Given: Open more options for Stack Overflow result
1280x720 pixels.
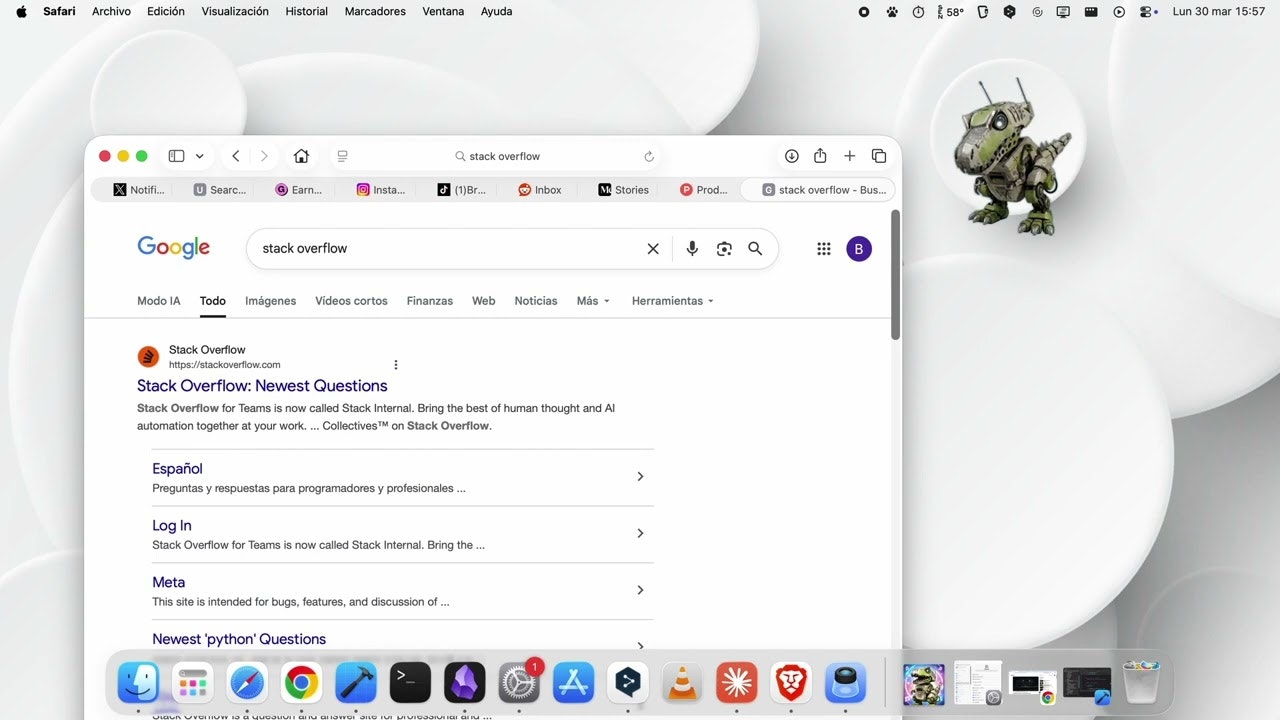Looking at the screenshot, I should pyautogui.click(x=396, y=365).
